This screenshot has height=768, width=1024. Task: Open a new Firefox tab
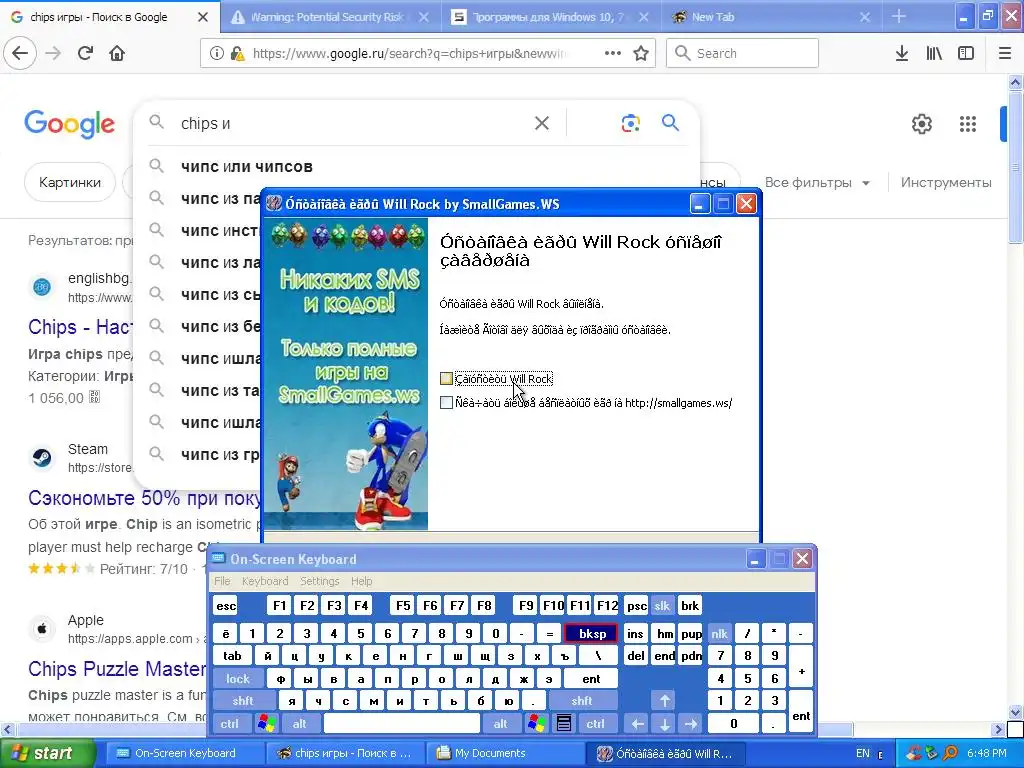click(899, 16)
